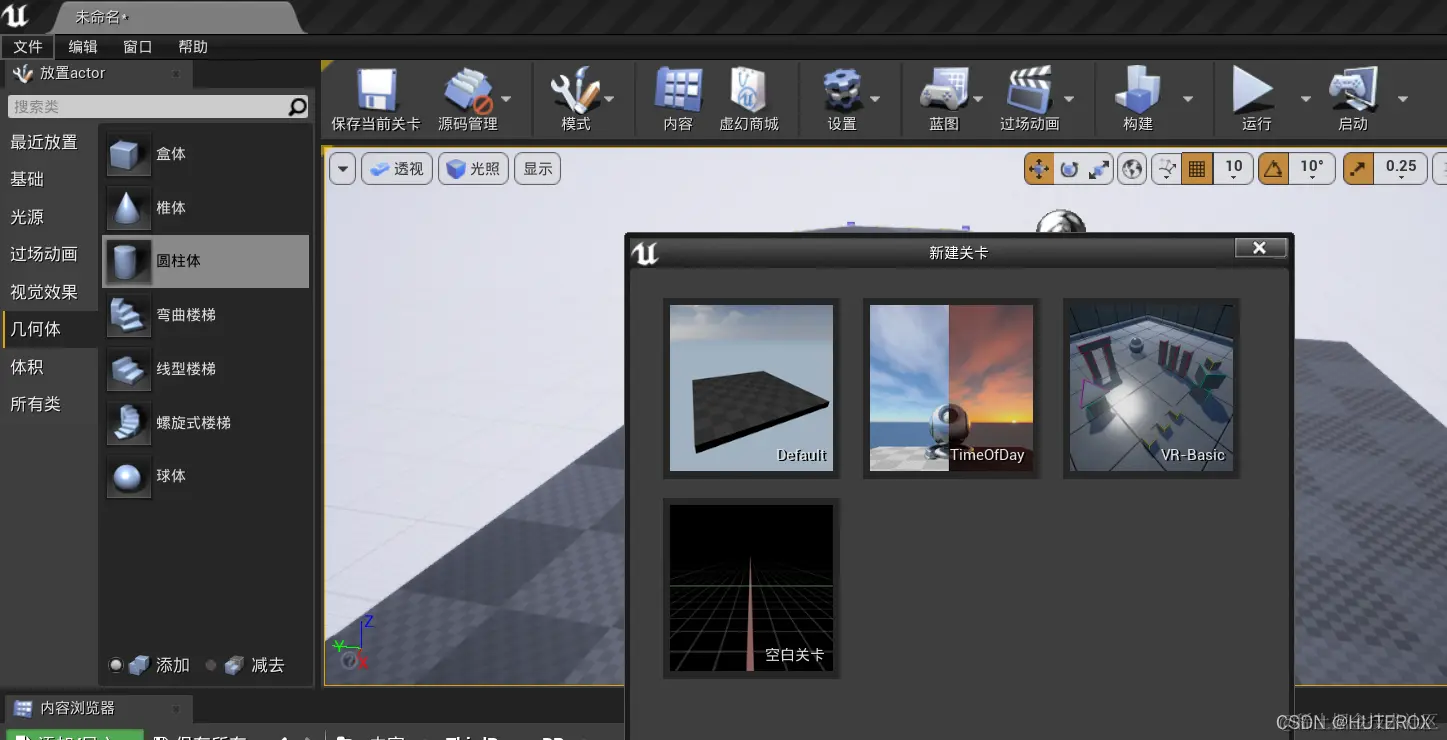Toggle rotation snapping angle icon

pos(1273,169)
